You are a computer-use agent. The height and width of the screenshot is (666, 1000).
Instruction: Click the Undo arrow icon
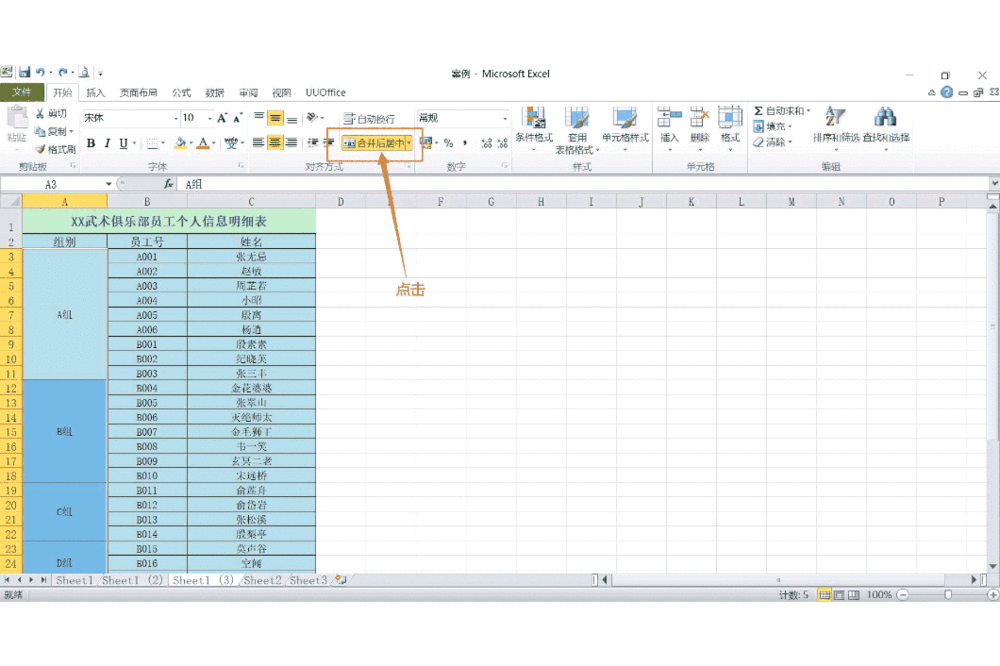tap(41, 73)
